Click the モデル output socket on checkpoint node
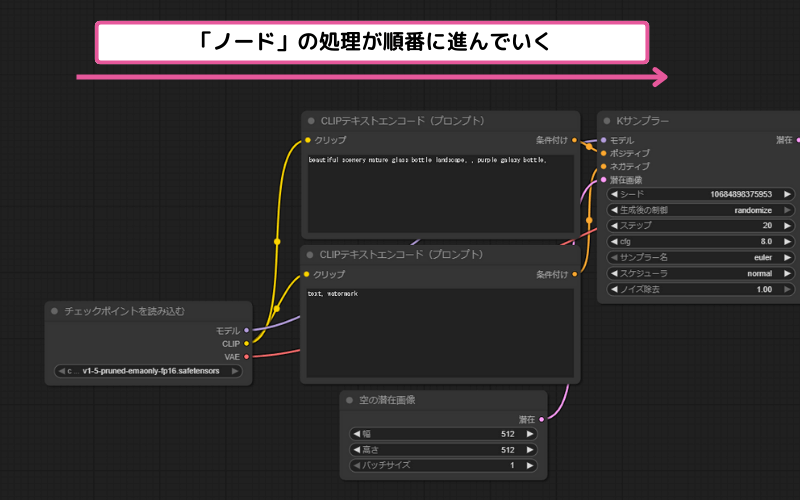Screen dimensions: 800x500 246,331
